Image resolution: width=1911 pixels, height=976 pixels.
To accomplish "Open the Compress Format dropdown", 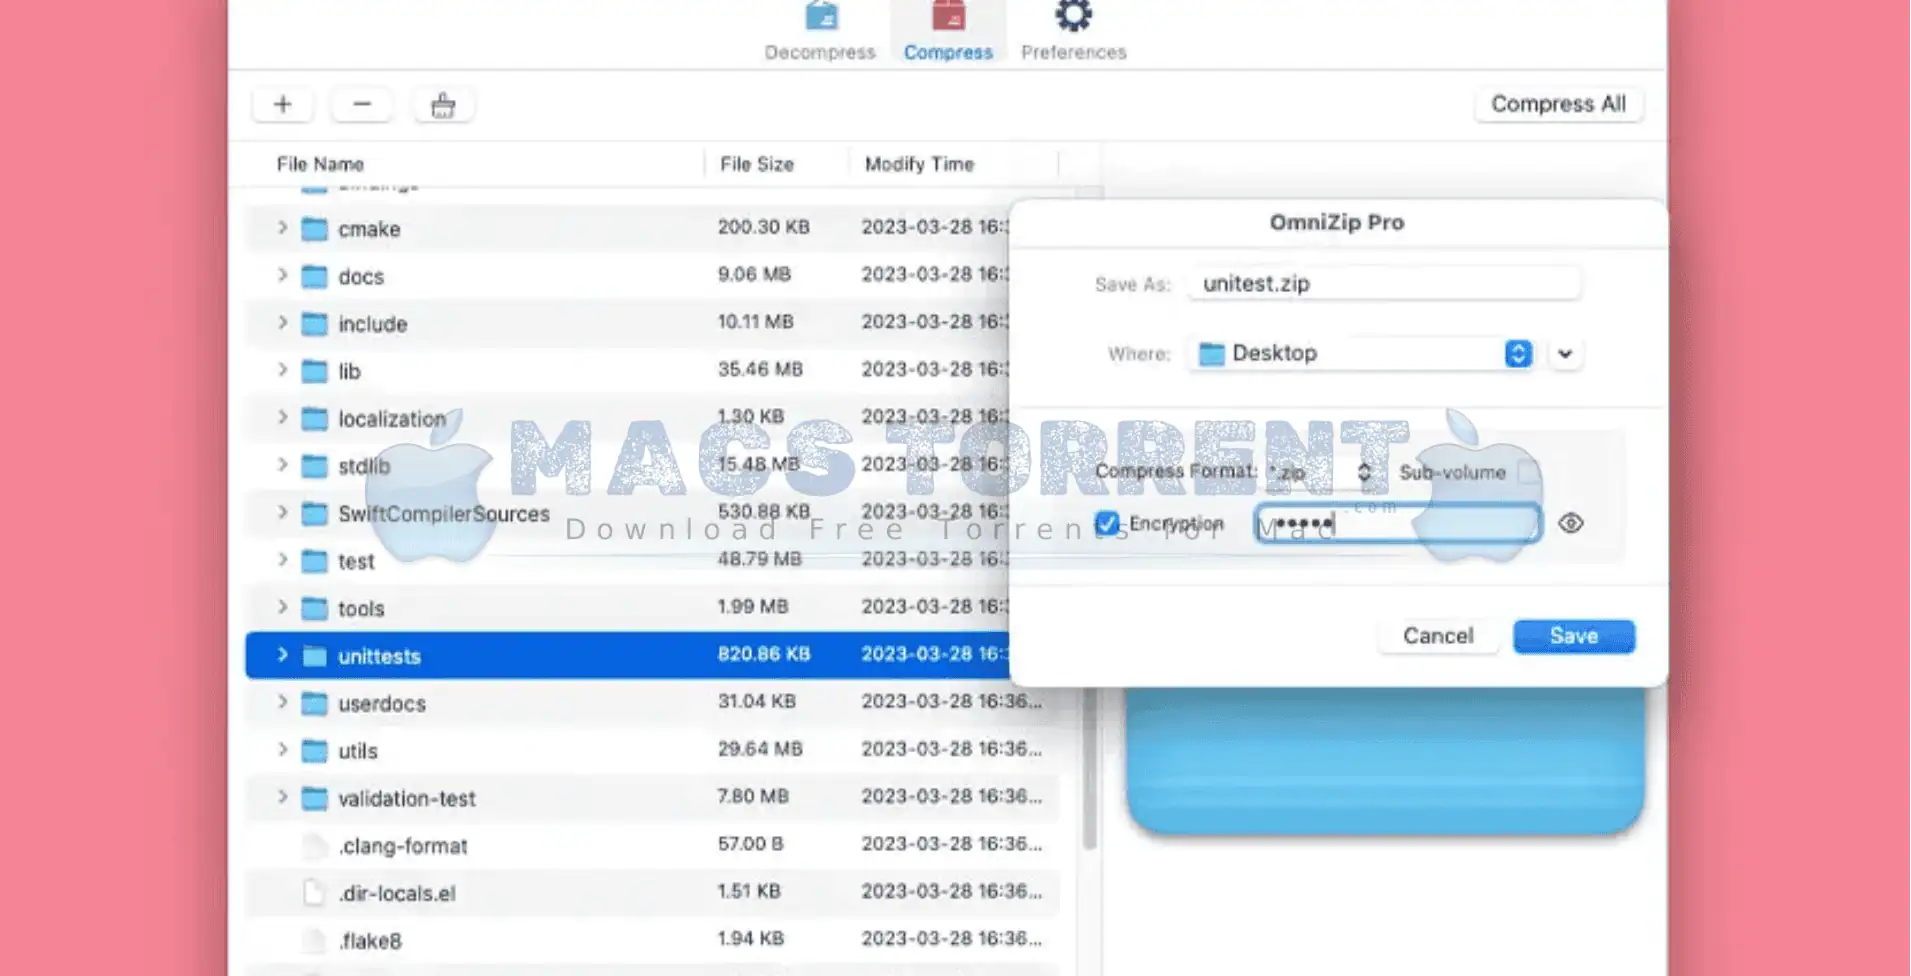I will (1319, 472).
